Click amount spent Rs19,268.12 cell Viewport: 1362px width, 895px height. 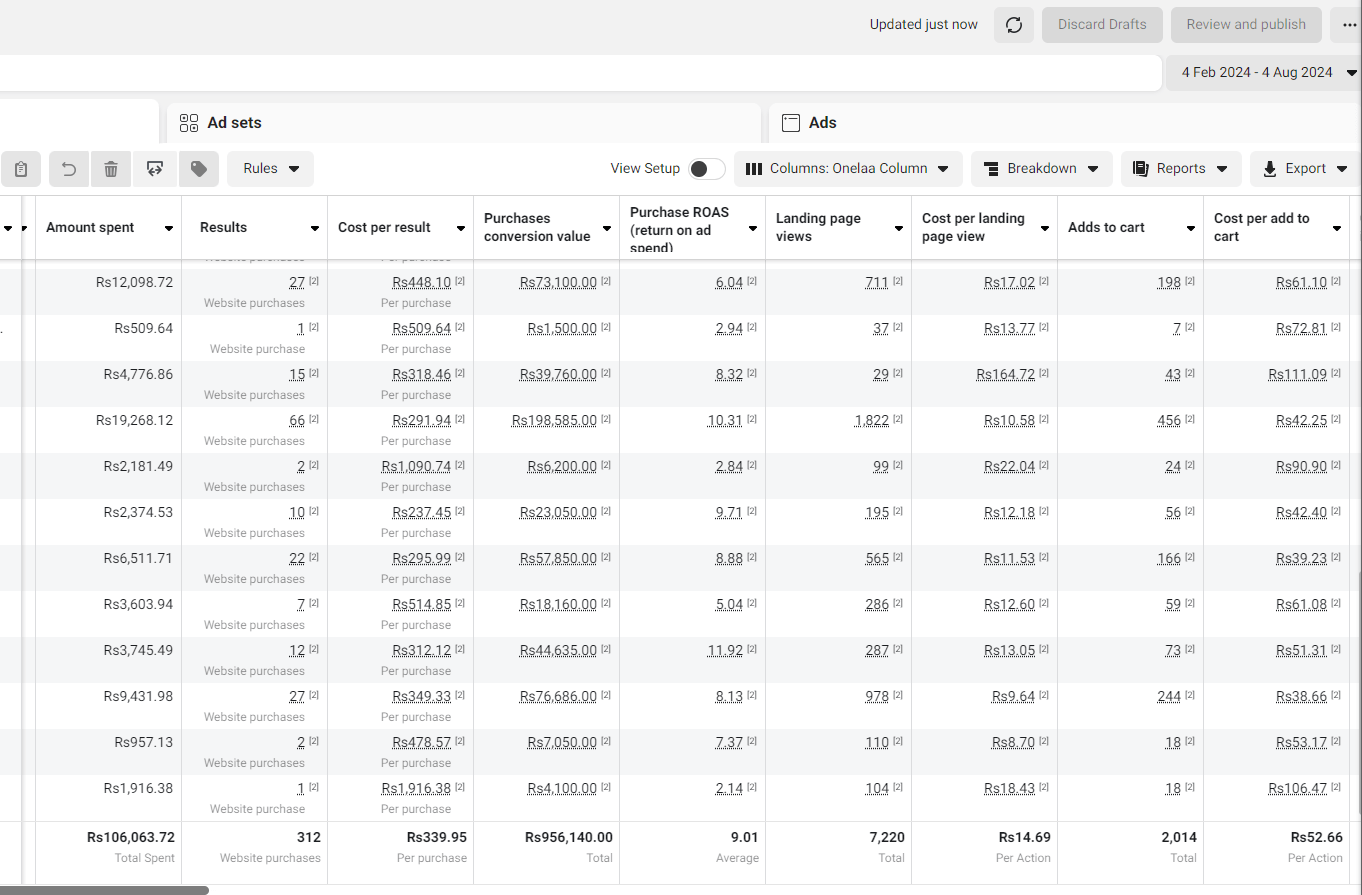134,421
